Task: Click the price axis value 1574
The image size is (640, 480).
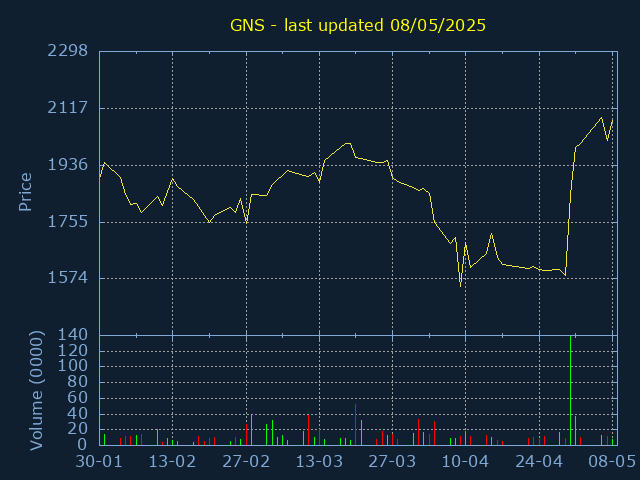Action: [68, 278]
